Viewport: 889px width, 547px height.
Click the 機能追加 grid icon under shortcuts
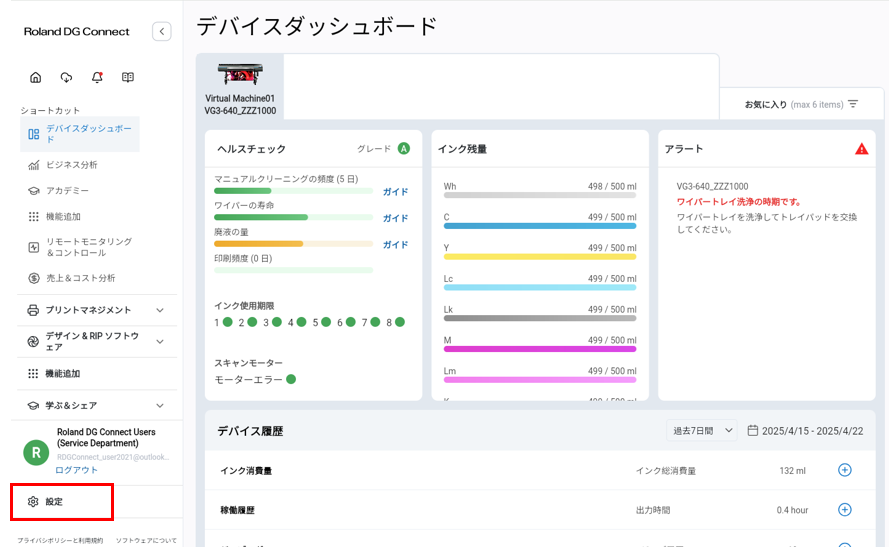click(33, 217)
